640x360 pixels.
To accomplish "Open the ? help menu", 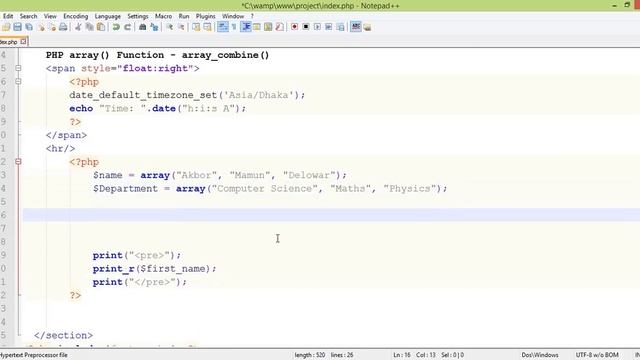I will click(x=252, y=16).
